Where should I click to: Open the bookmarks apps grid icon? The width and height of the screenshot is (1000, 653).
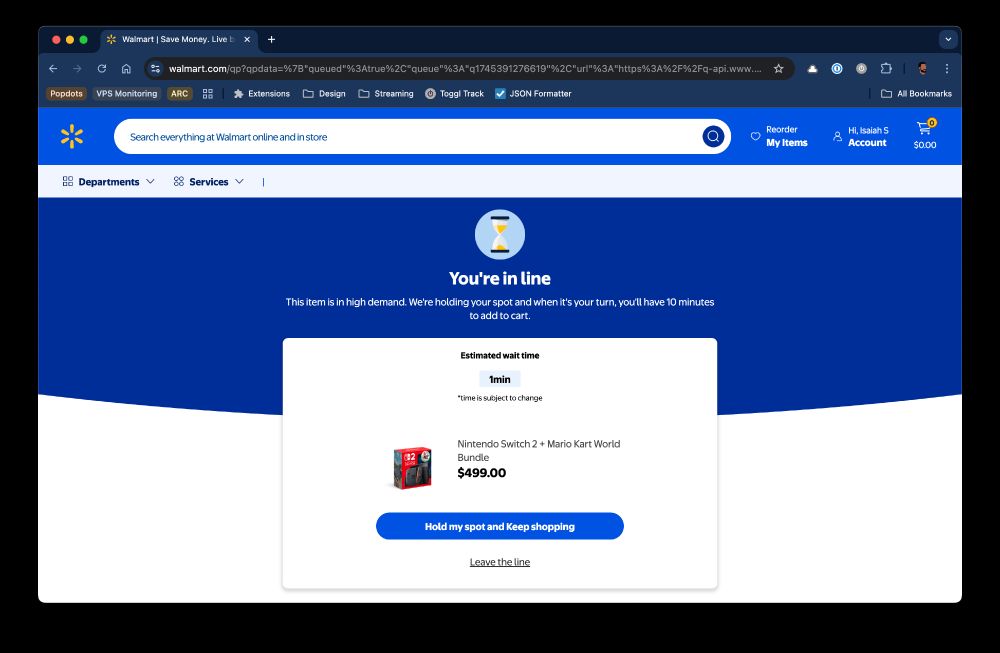coord(208,94)
